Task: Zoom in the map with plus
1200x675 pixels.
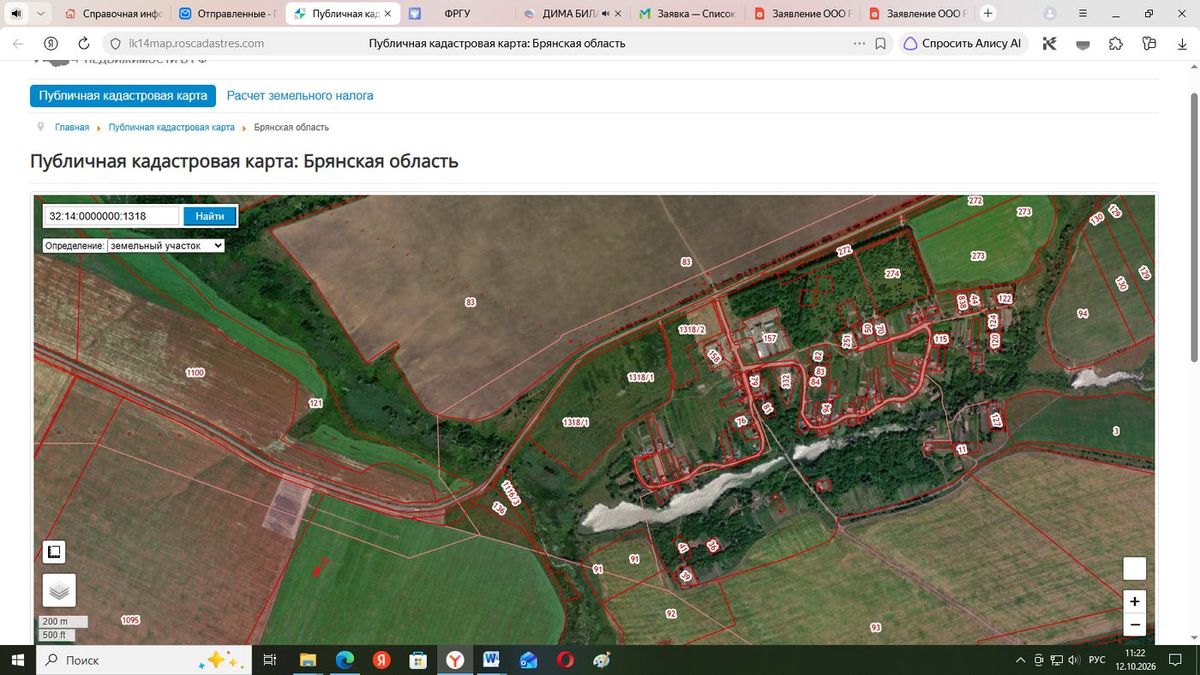Action: pos(1134,601)
